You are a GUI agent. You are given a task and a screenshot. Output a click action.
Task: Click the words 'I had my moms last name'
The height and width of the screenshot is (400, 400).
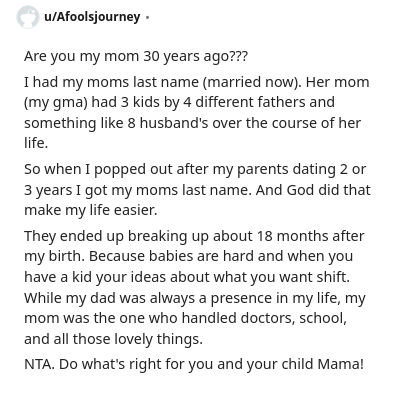tap(111, 82)
